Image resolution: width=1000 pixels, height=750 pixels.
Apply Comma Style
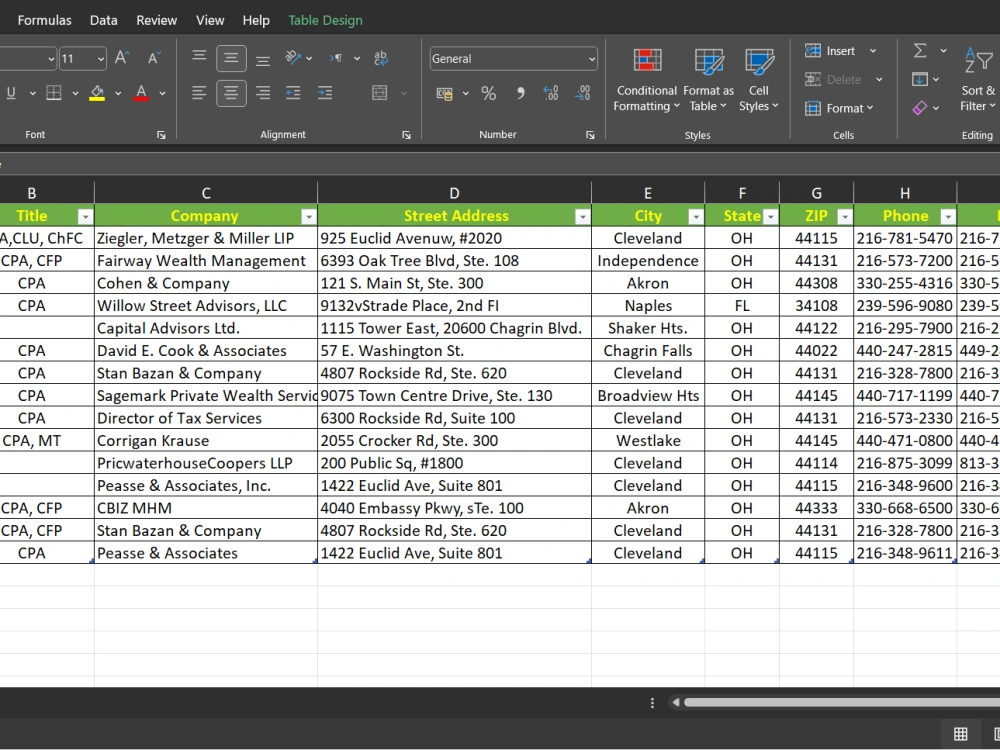coord(520,94)
